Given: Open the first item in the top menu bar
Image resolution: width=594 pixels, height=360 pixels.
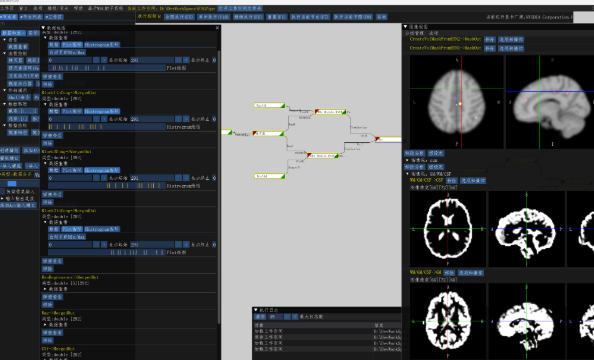Looking at the screenshot, I should (x=7, y=8).
